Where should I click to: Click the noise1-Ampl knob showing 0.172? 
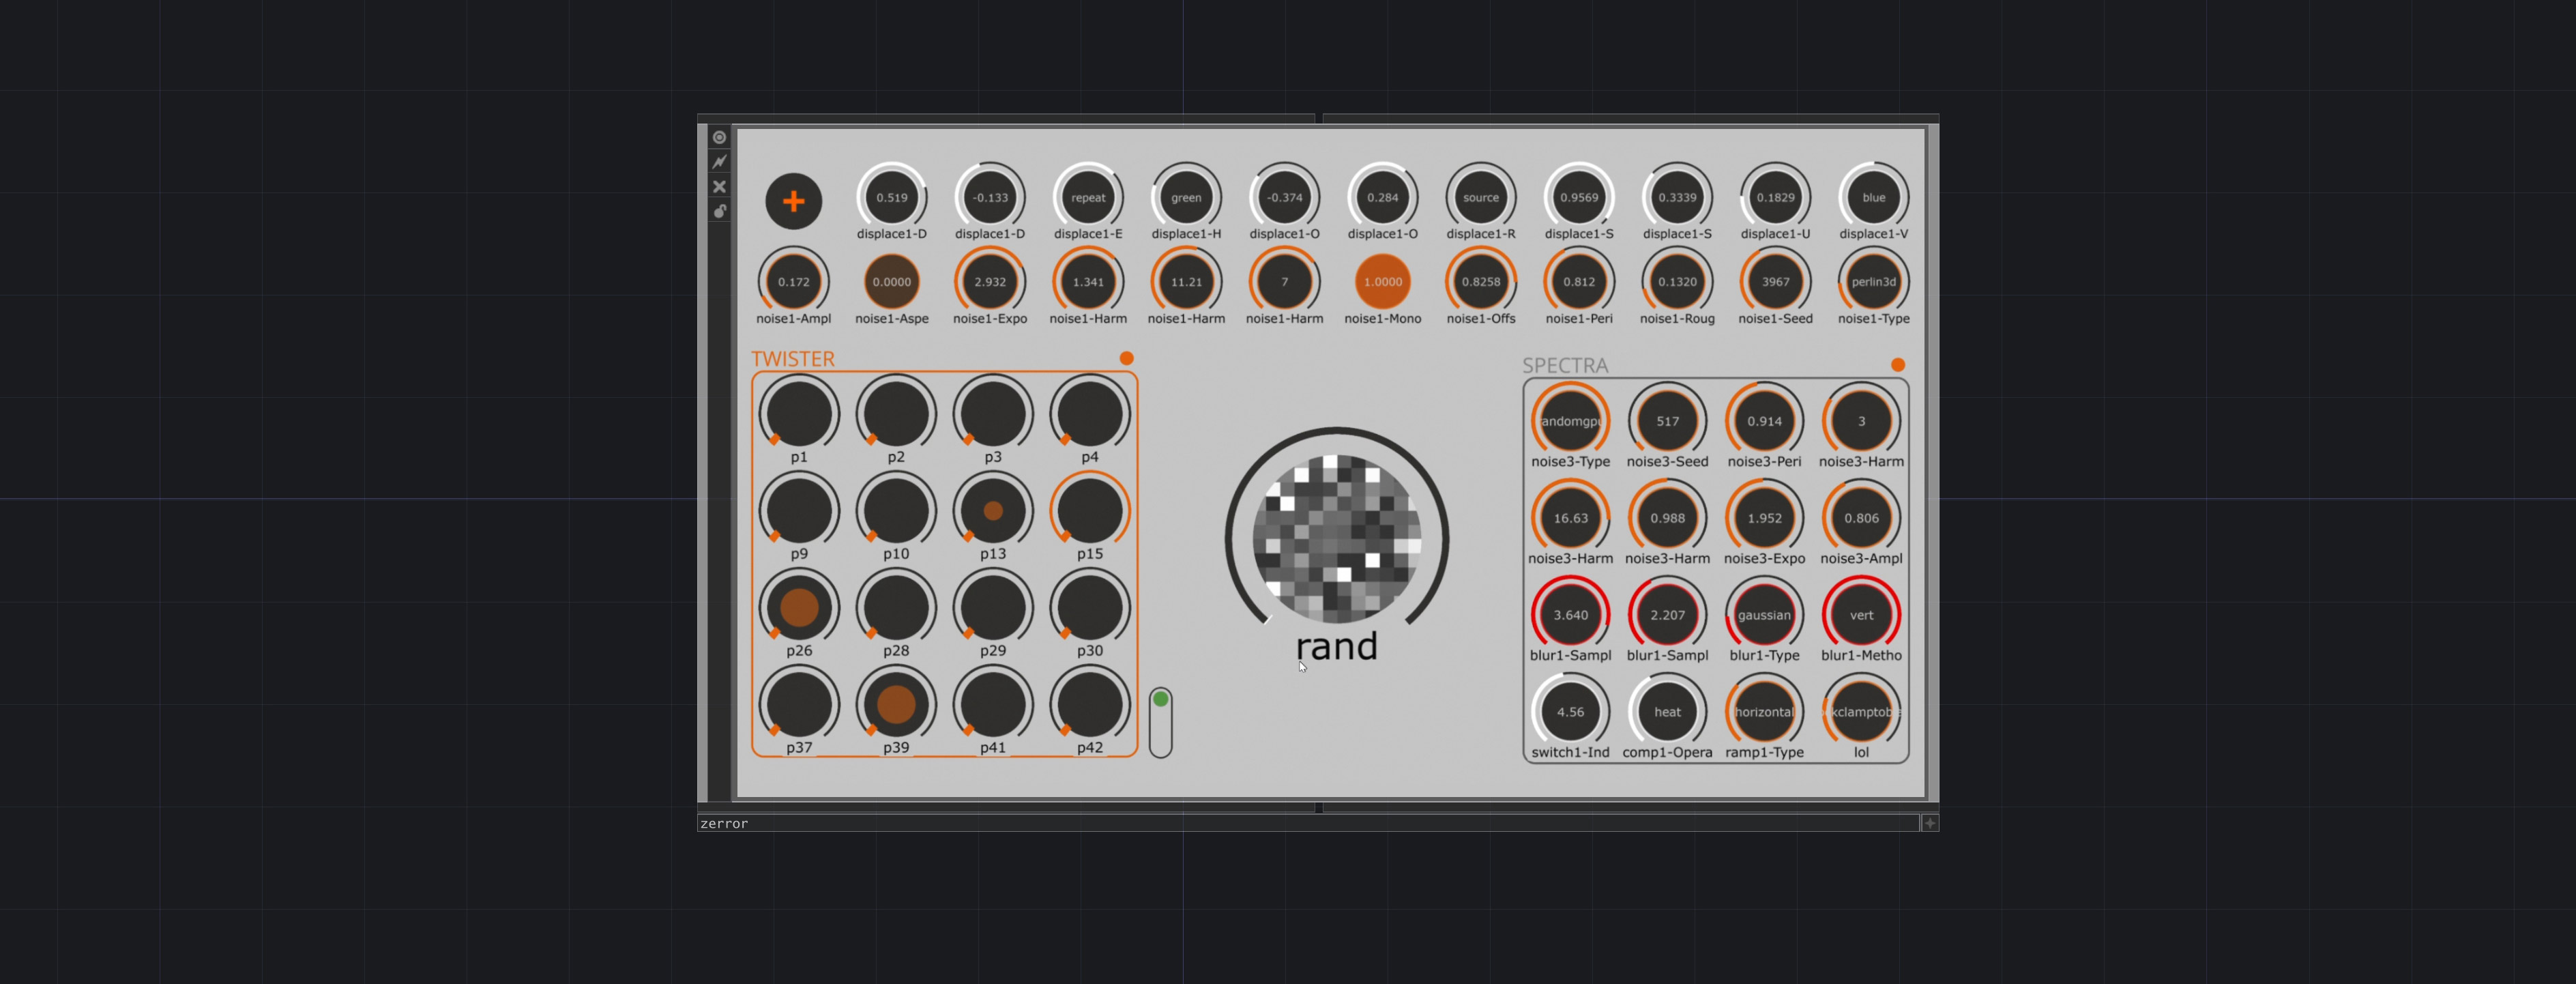(x=793, y=282)
